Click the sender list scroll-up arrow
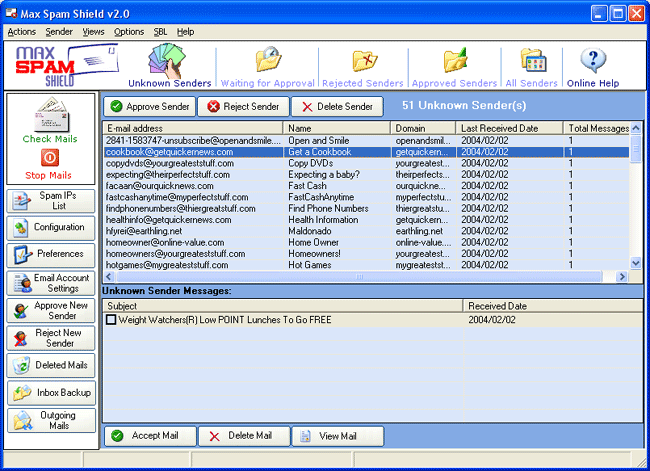Screen dimensions: 650x471 (635, 128)
